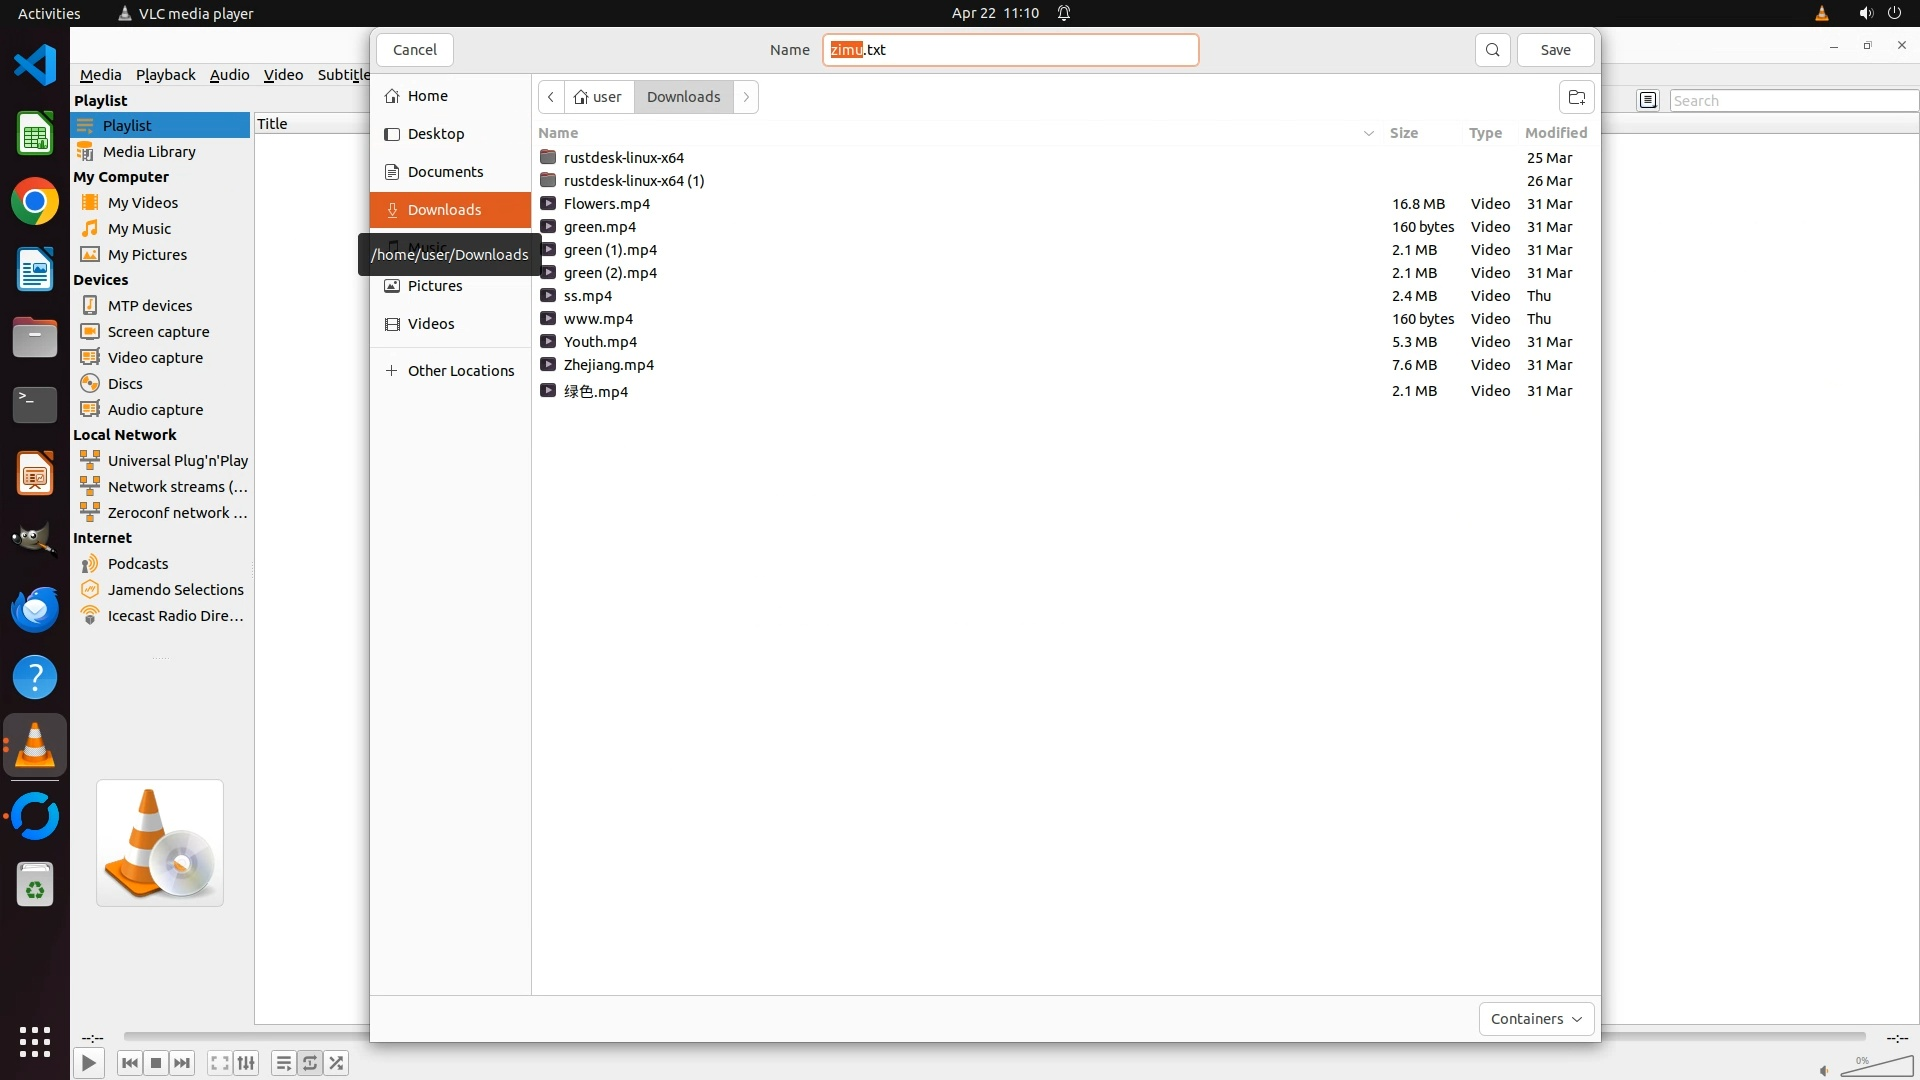
Task: Toggle random shuffle playback
Action: pos(337,1063)
